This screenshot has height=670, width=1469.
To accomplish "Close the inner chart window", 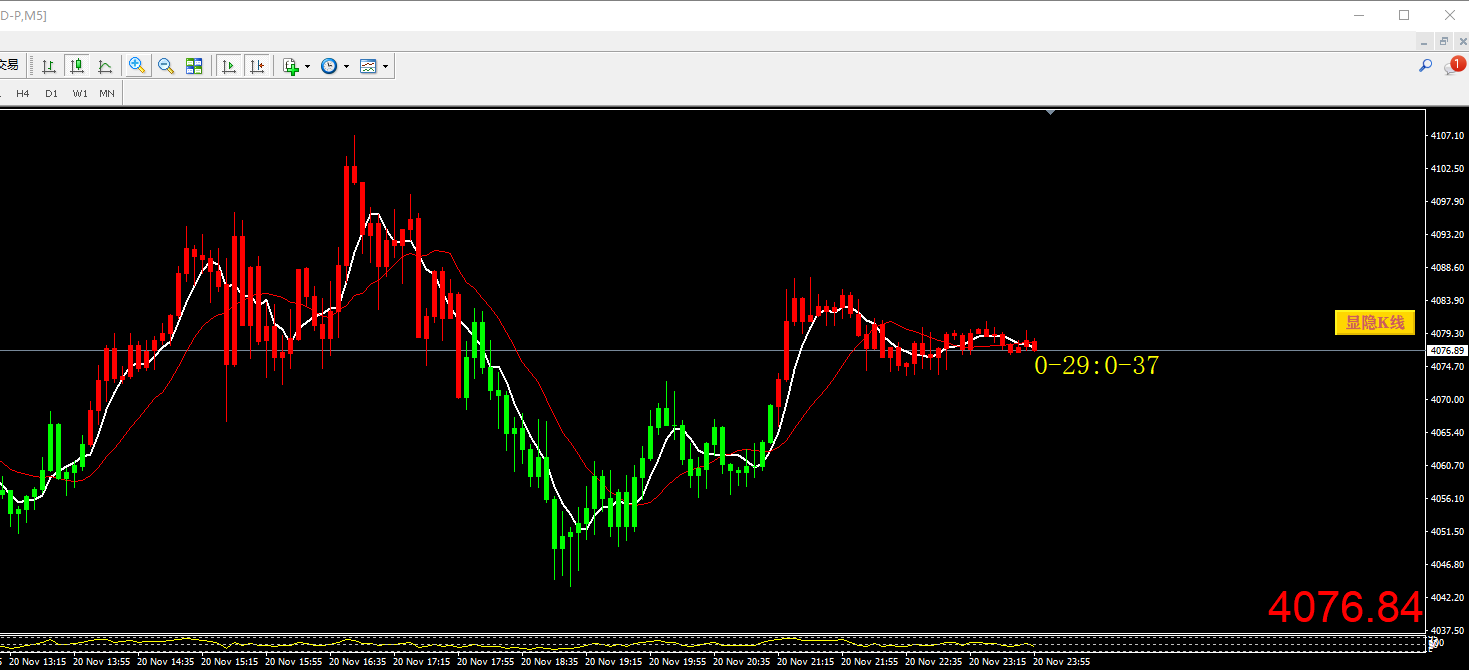I will tap(1460, 41).
